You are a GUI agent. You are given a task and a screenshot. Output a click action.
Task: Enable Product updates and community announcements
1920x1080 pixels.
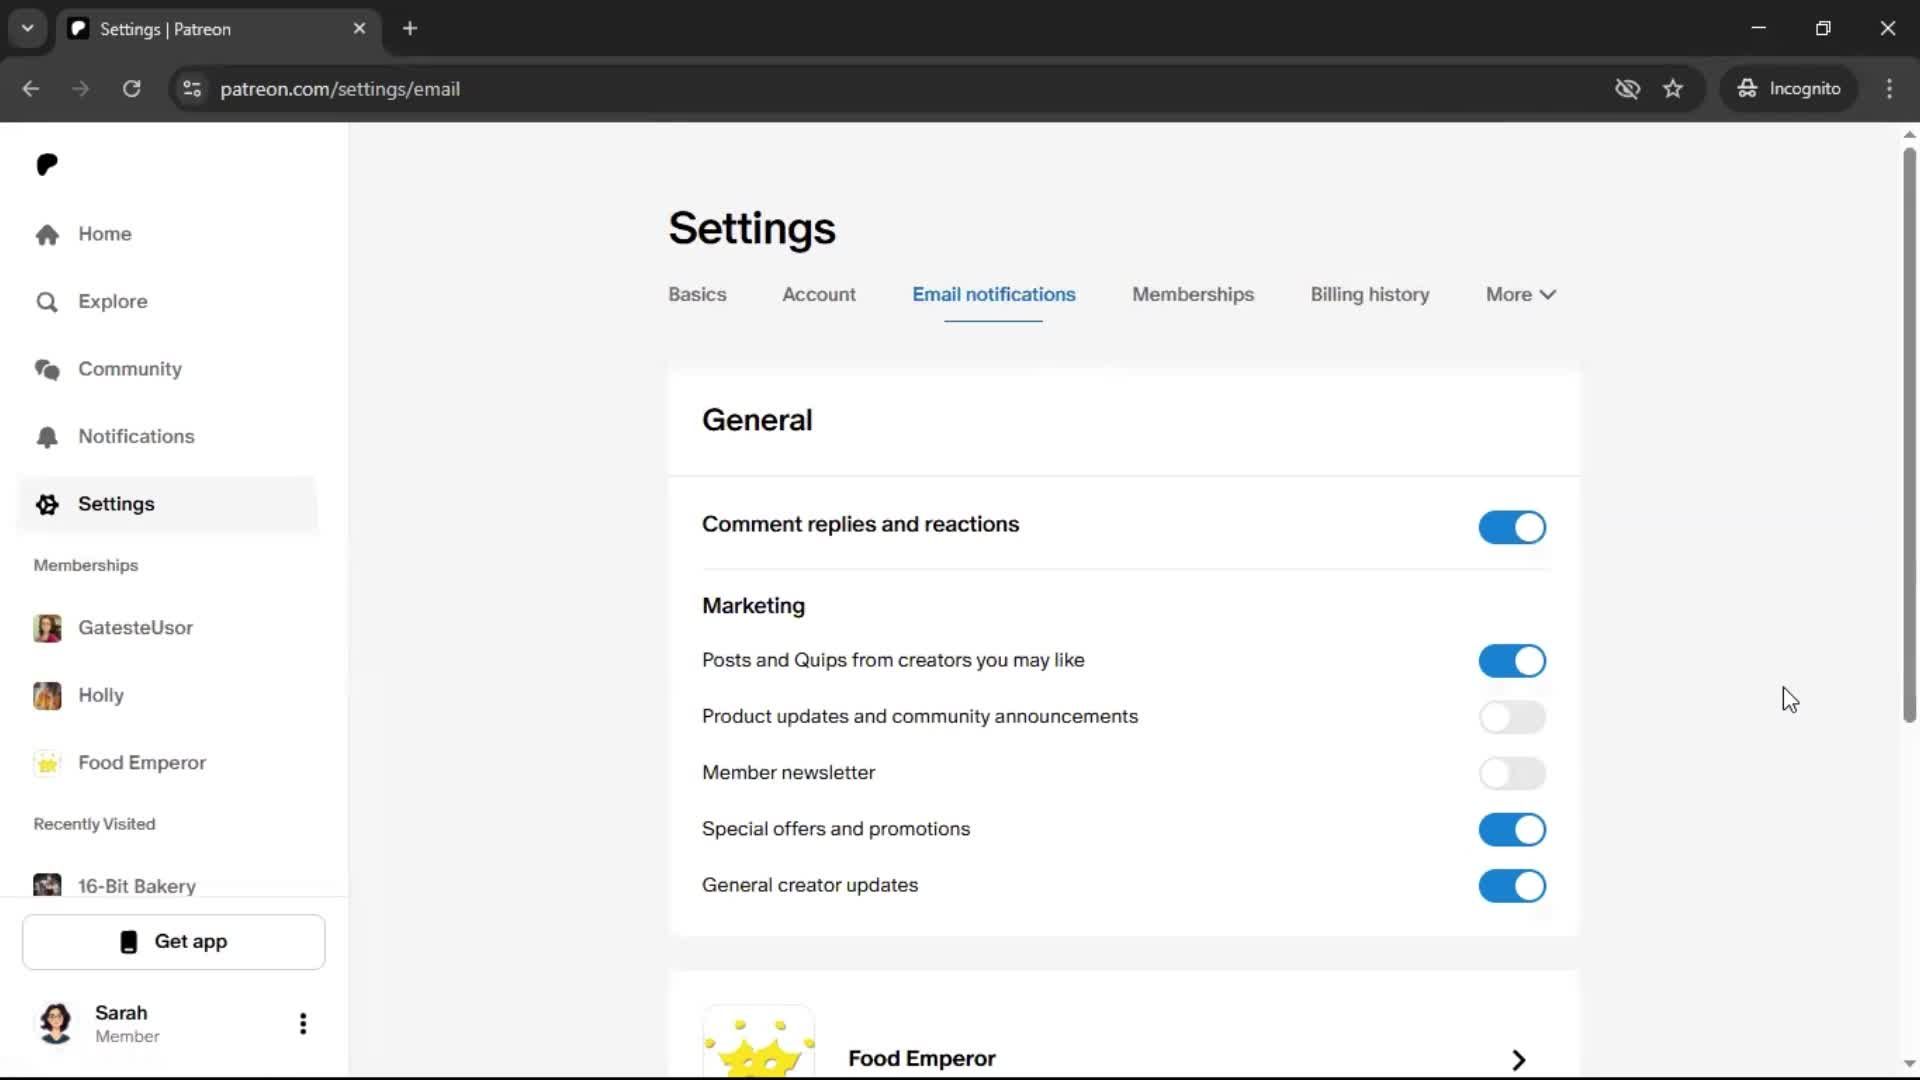(x=1512, y=717)
